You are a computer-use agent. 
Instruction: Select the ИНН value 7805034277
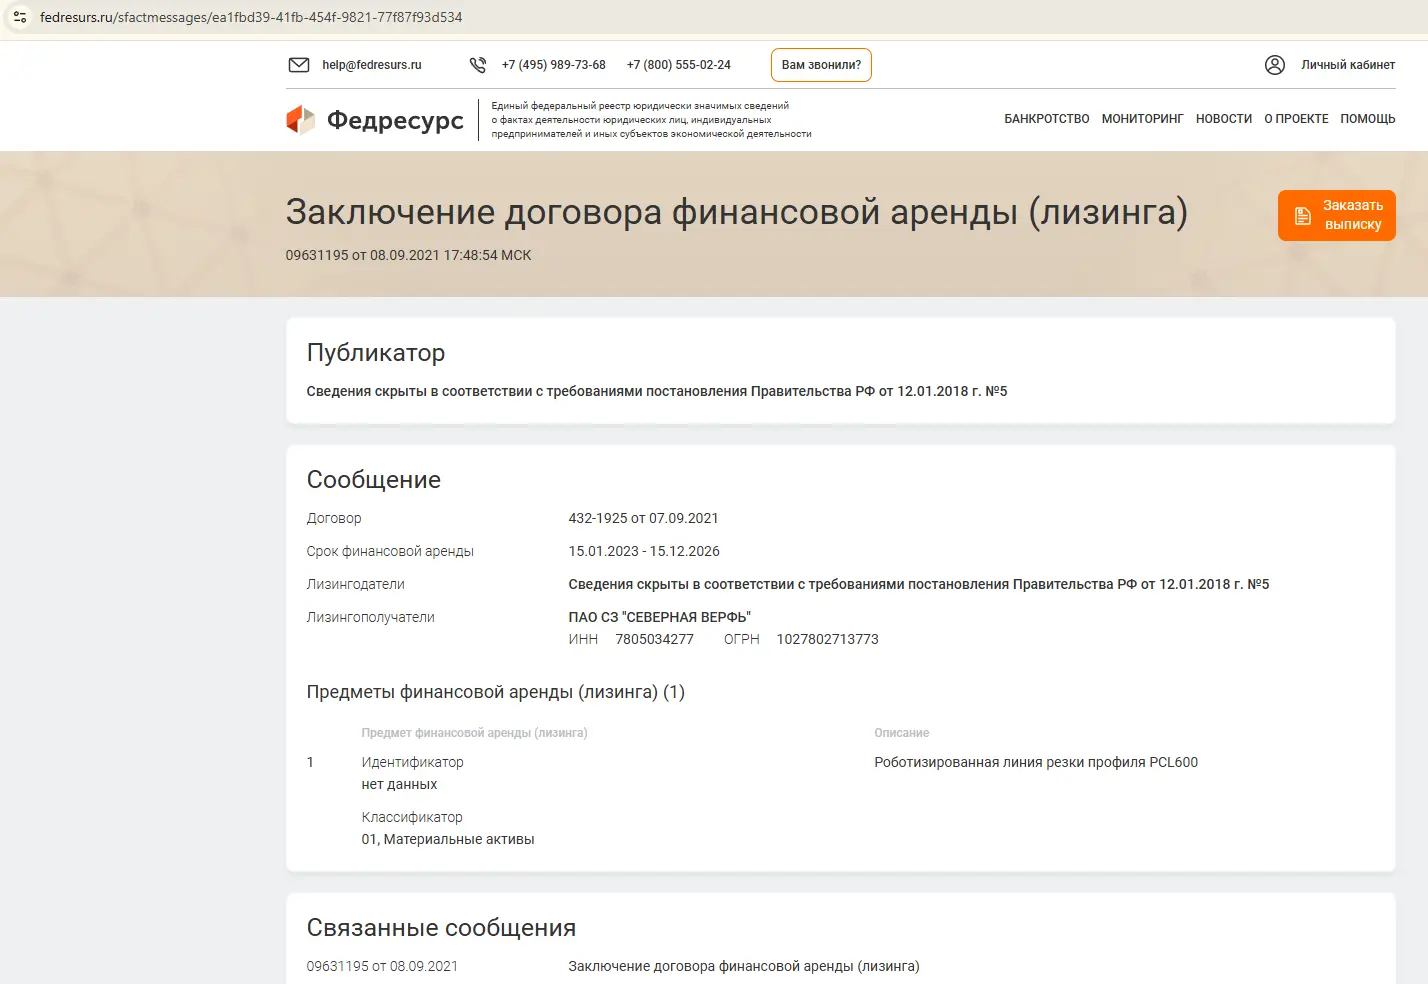(654, 639)
